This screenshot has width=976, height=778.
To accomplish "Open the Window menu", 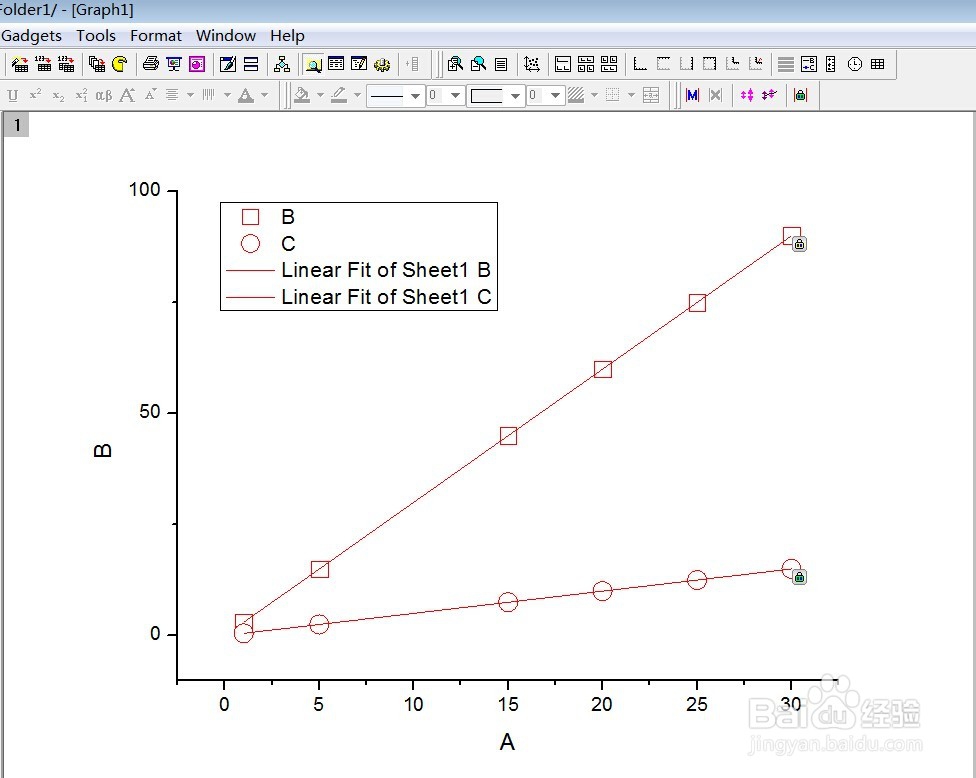I will pyautogui.click(x=225, y=35).
